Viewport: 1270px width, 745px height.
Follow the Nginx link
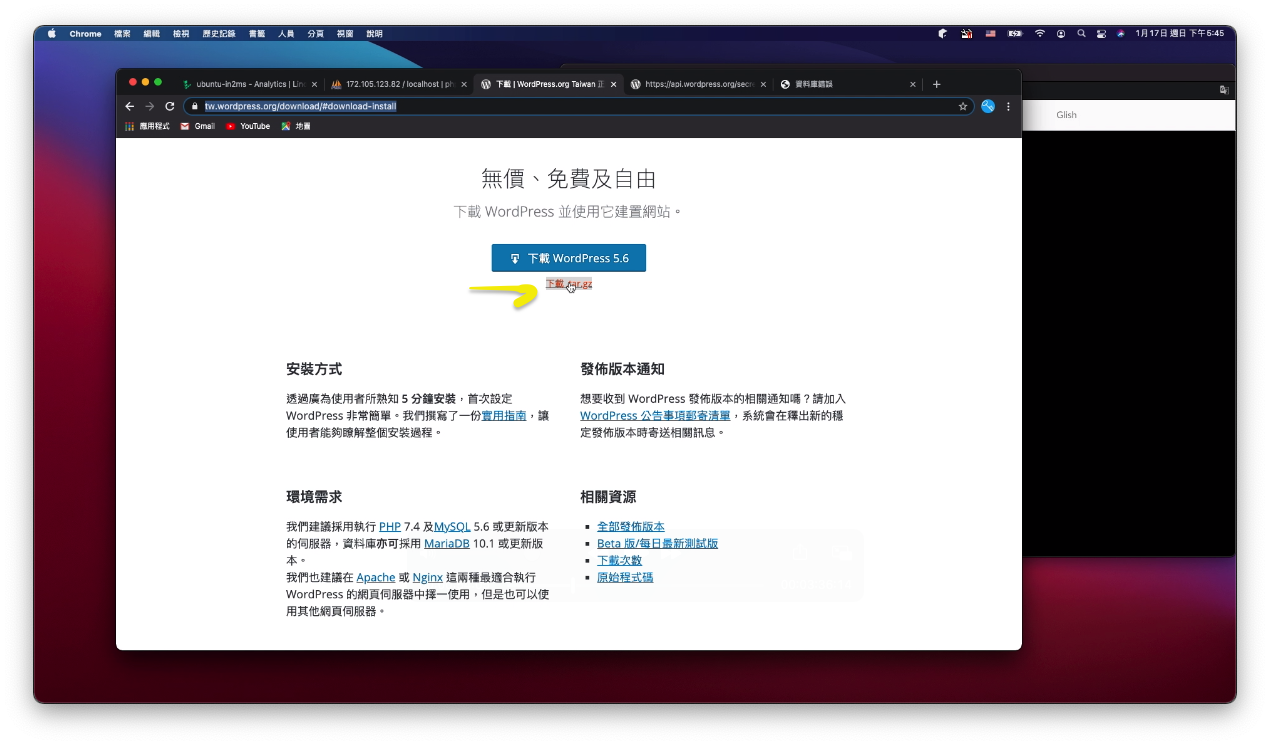pyautogui.click(x=428, y=577)
